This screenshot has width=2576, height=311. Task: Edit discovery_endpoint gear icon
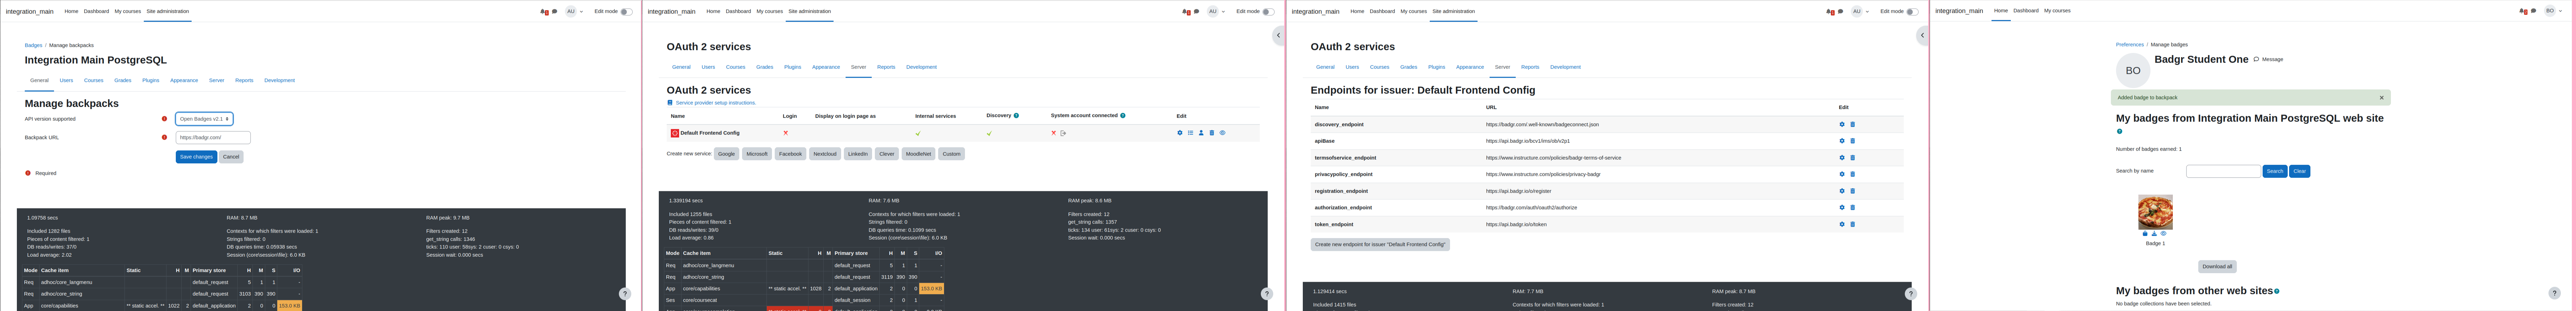pos(1842,125)
